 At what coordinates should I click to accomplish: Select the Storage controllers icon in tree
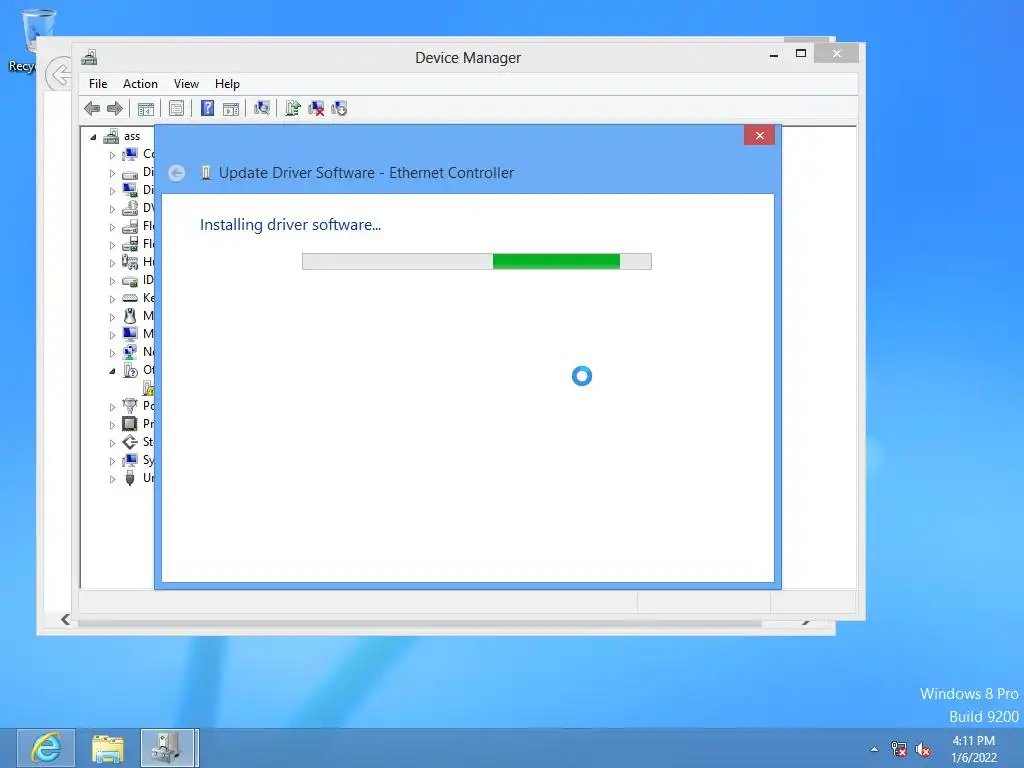point(130,442)
